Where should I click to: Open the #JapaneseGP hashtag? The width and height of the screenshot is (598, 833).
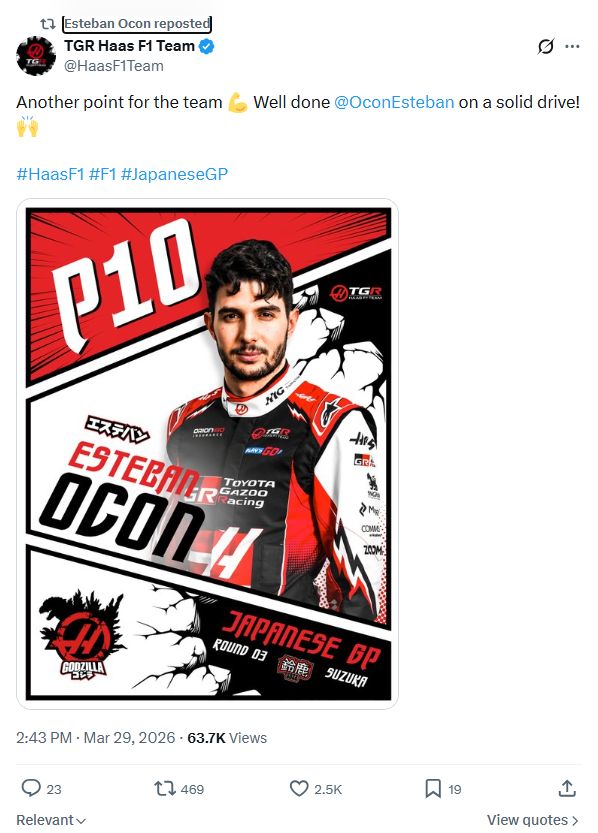click(174, 174)
